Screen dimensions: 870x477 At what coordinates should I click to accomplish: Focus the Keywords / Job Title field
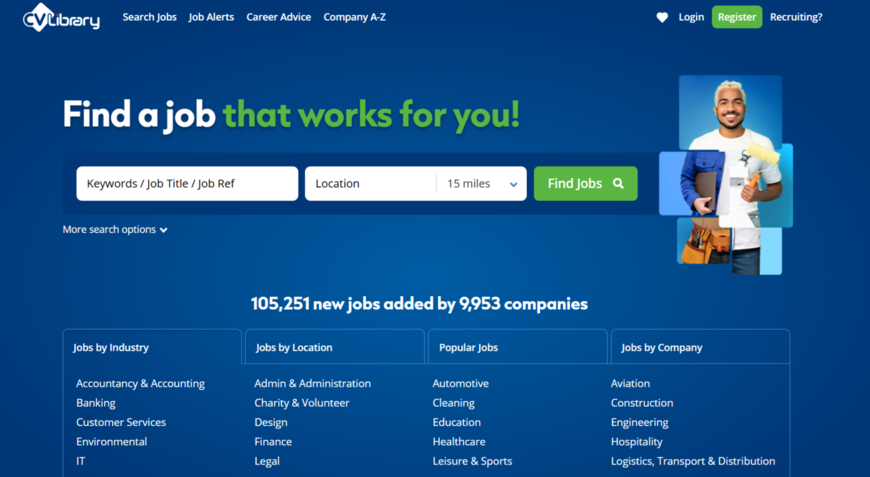[187, 184]
